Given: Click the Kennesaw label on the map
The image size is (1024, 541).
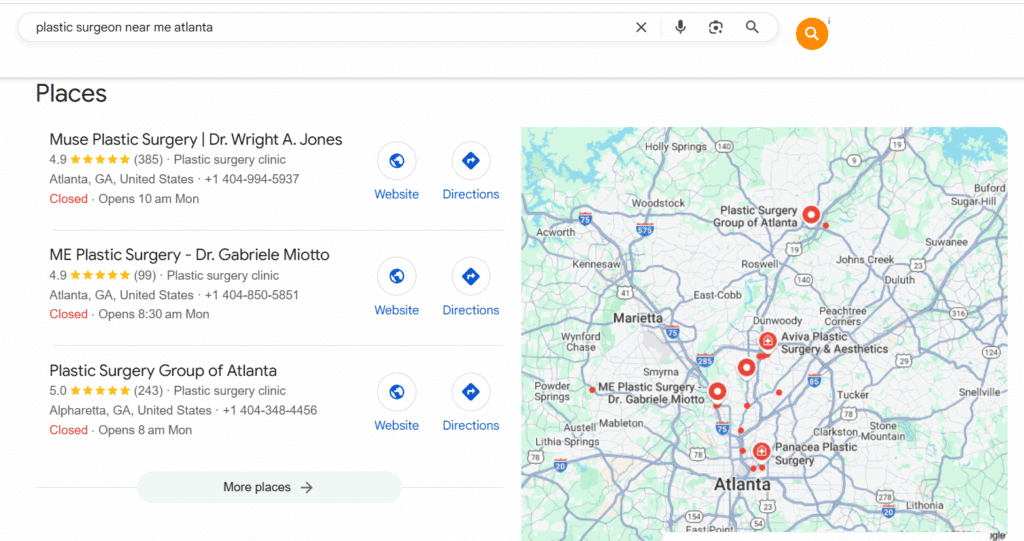Looking at the screenshot, I should point(596,264).
